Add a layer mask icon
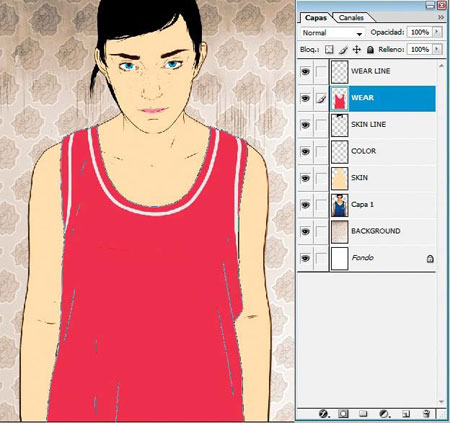This screenshot has width=450, height=423. [x=343, y=414]
